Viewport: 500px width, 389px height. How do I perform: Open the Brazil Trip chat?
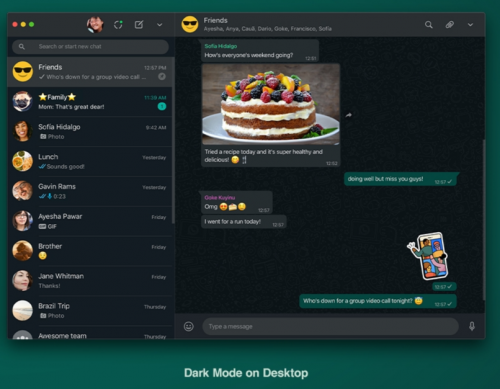pyautogui.click(x=90, y=311)
